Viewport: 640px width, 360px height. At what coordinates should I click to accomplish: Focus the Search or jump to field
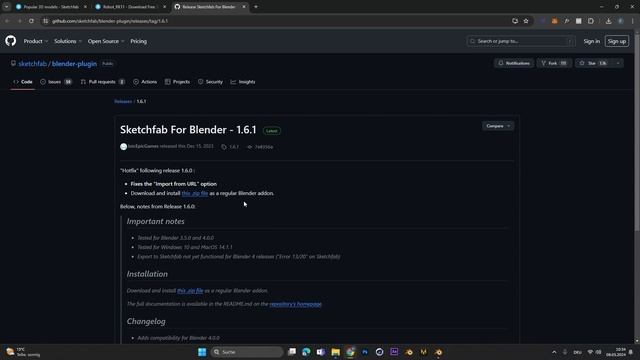click(x=521, y=41)
